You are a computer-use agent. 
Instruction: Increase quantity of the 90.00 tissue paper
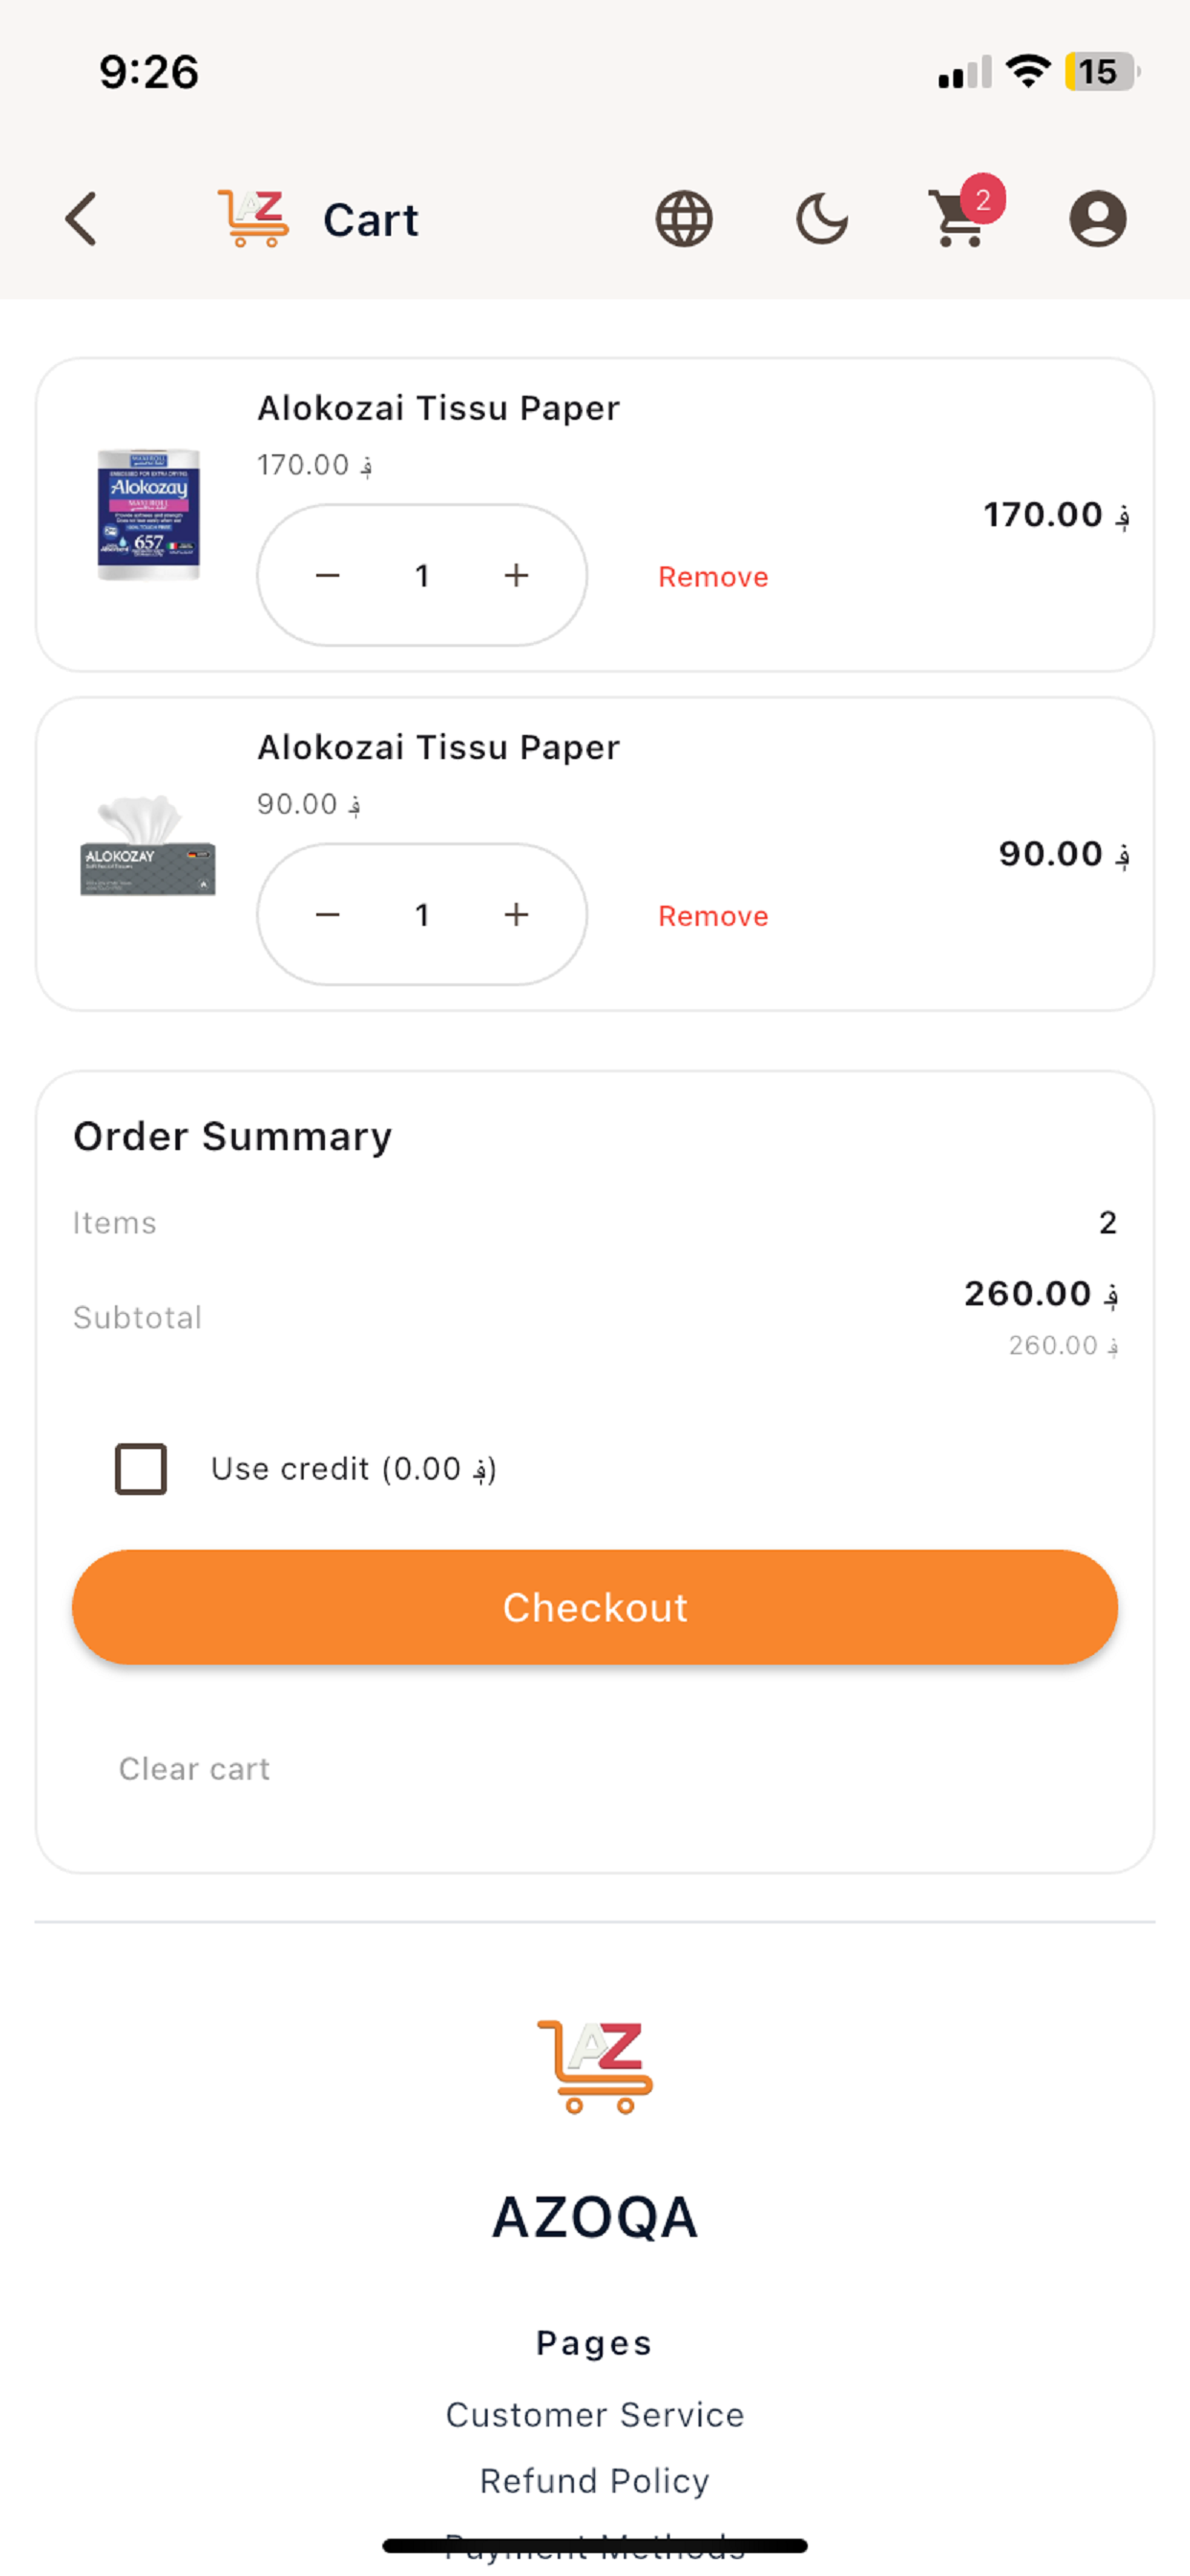[x=516, y=914]
